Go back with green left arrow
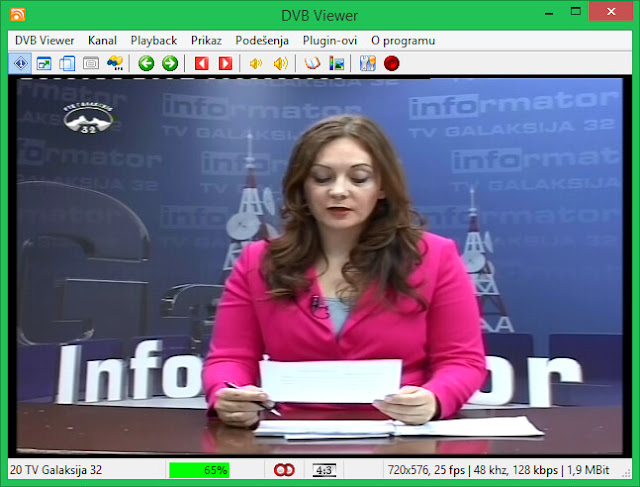The image size is (640, 487). 146,63
